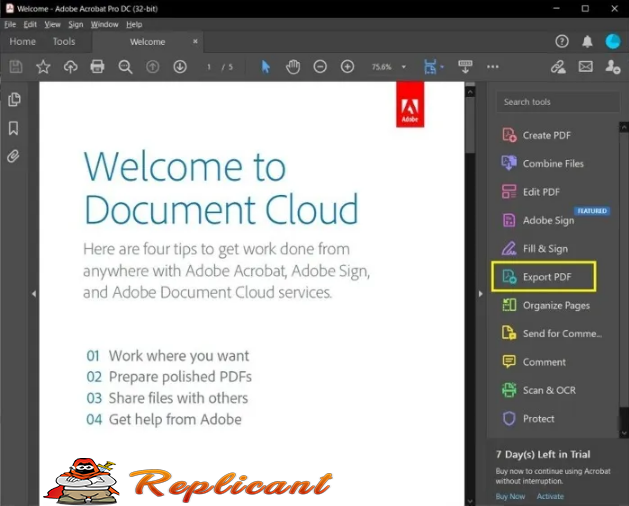Open the Find text magnifier icon
The height and width of the screenshot is (506, 629).
click(125, 67)
